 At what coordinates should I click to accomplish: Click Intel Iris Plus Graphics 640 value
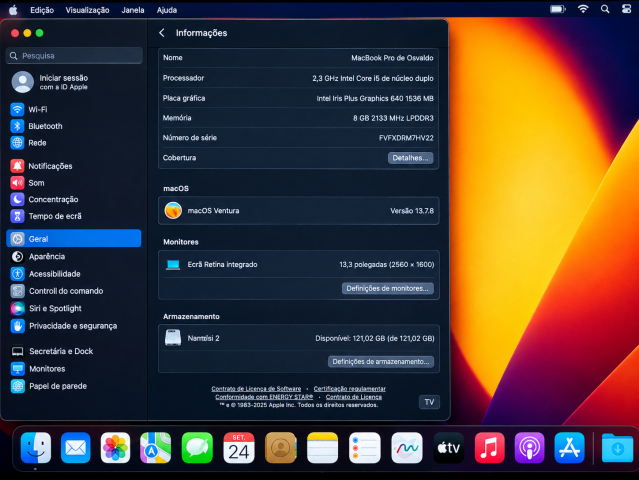(375, 98)
